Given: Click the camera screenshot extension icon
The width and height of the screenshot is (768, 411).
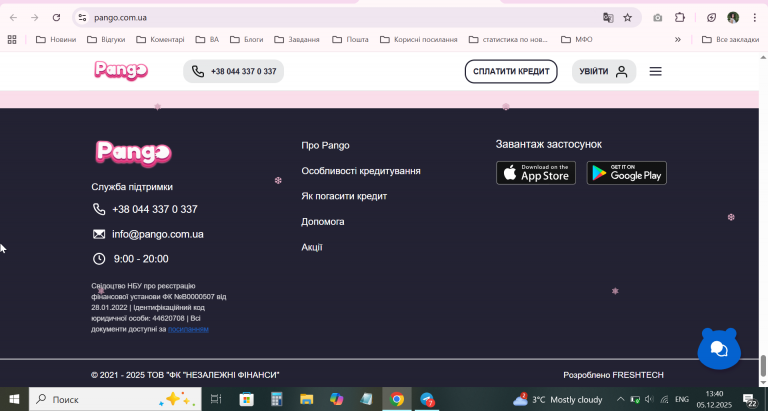Looking at the screenshot, I should pyautogui.click(x=657, y=18).
